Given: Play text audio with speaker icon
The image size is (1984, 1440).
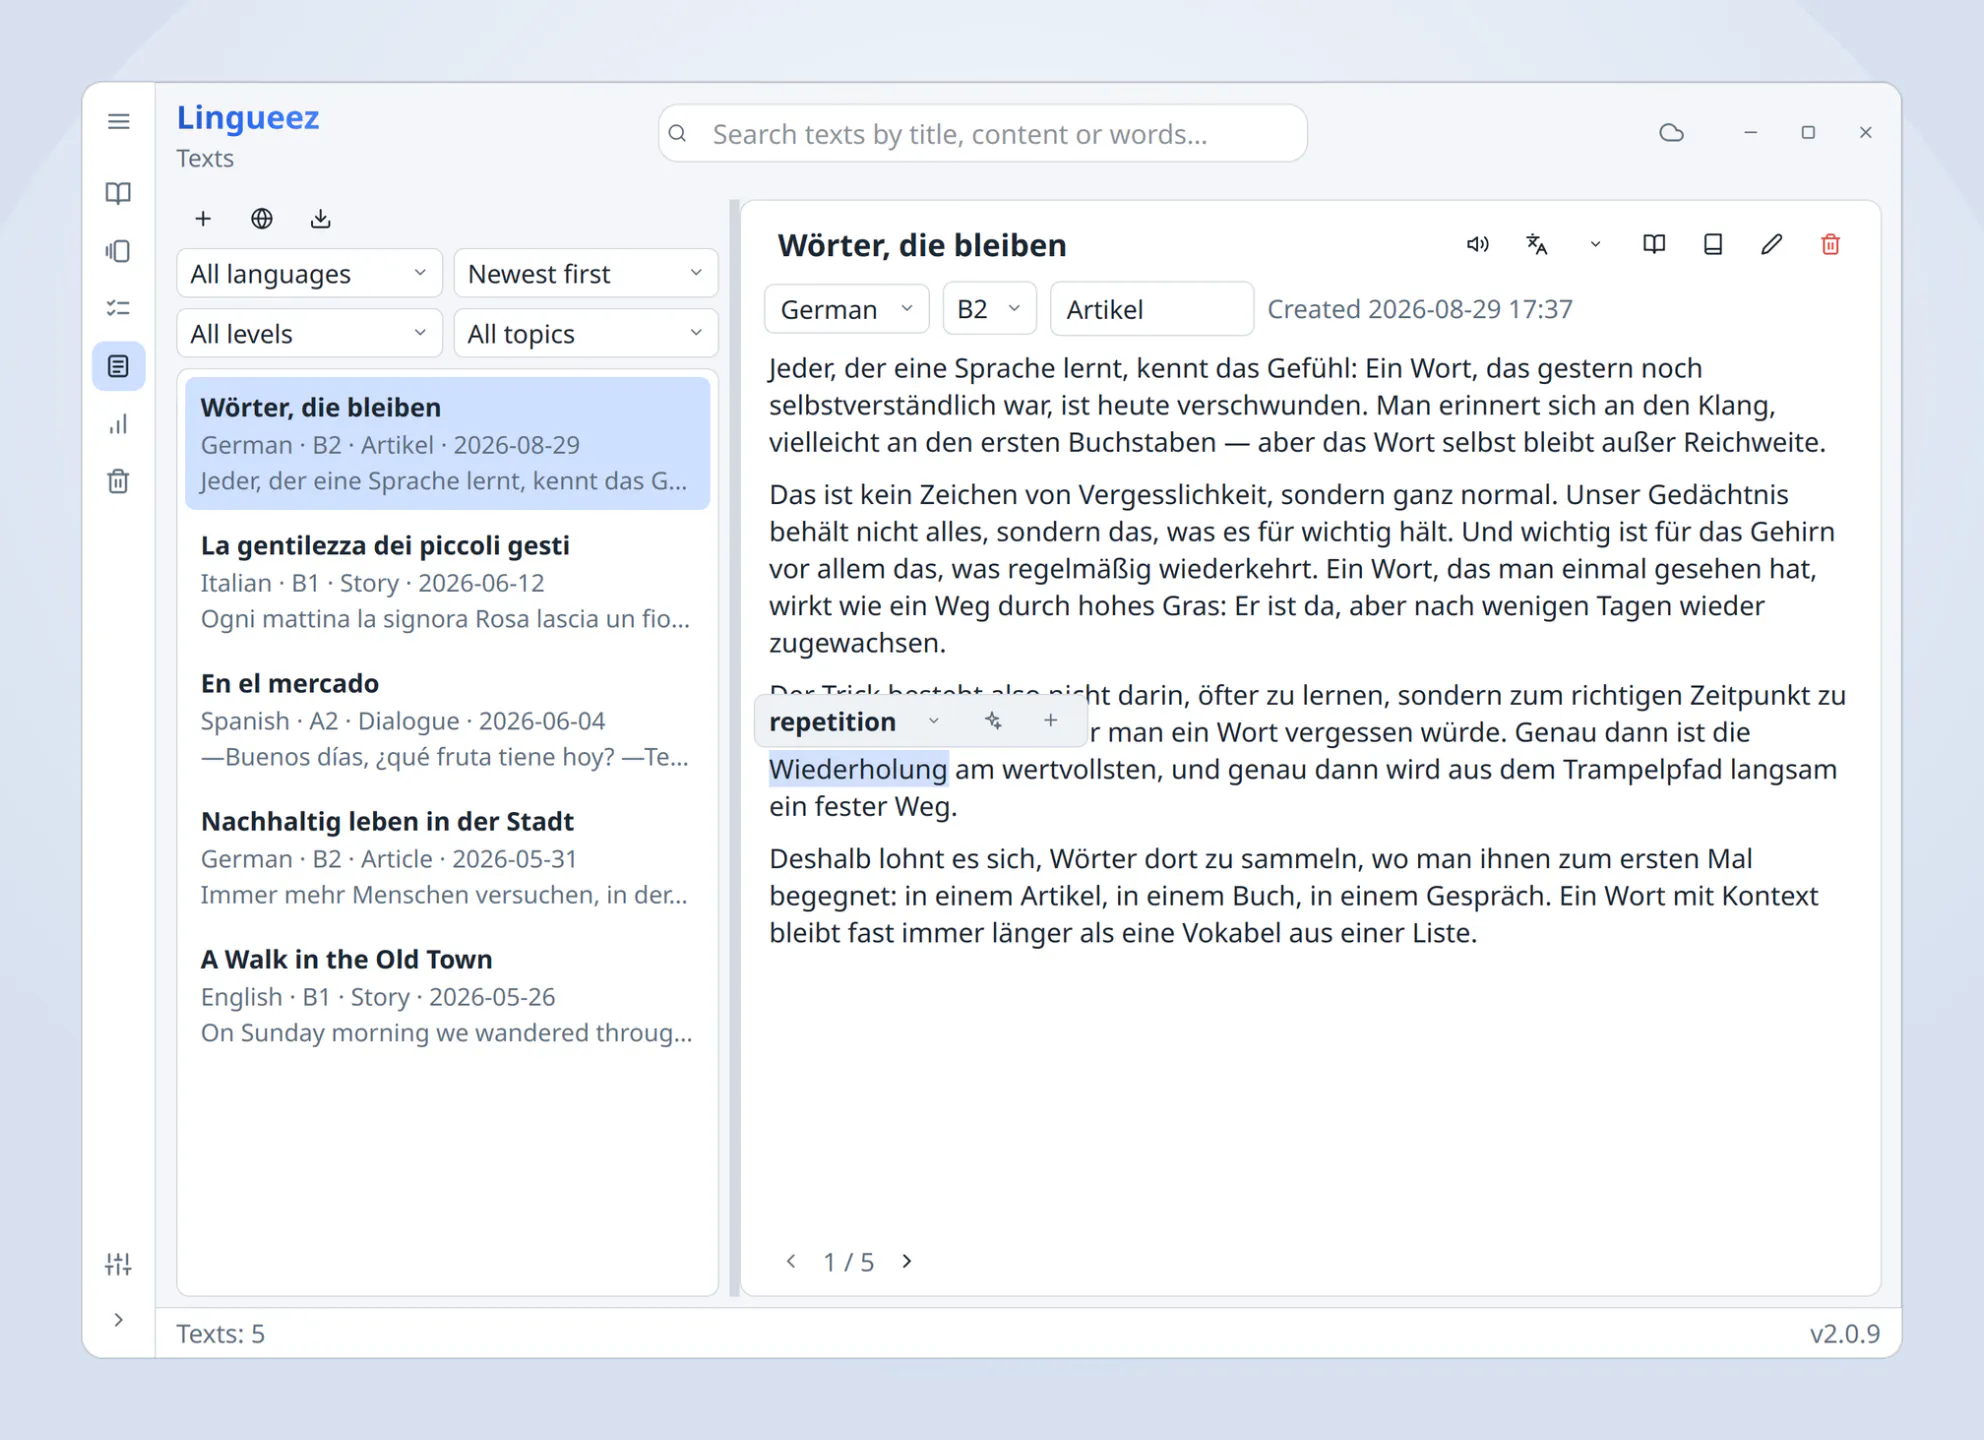Looking at the screenshot, I should [x=1477, y=245].
